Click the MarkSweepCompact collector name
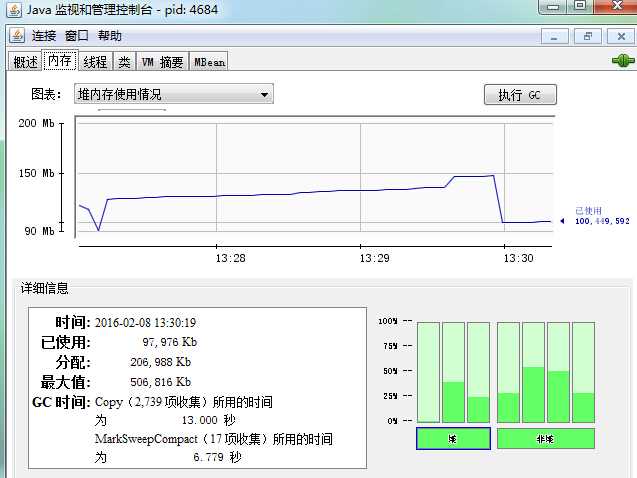Screen dimensions: 637x478 [x=146, y=439]
